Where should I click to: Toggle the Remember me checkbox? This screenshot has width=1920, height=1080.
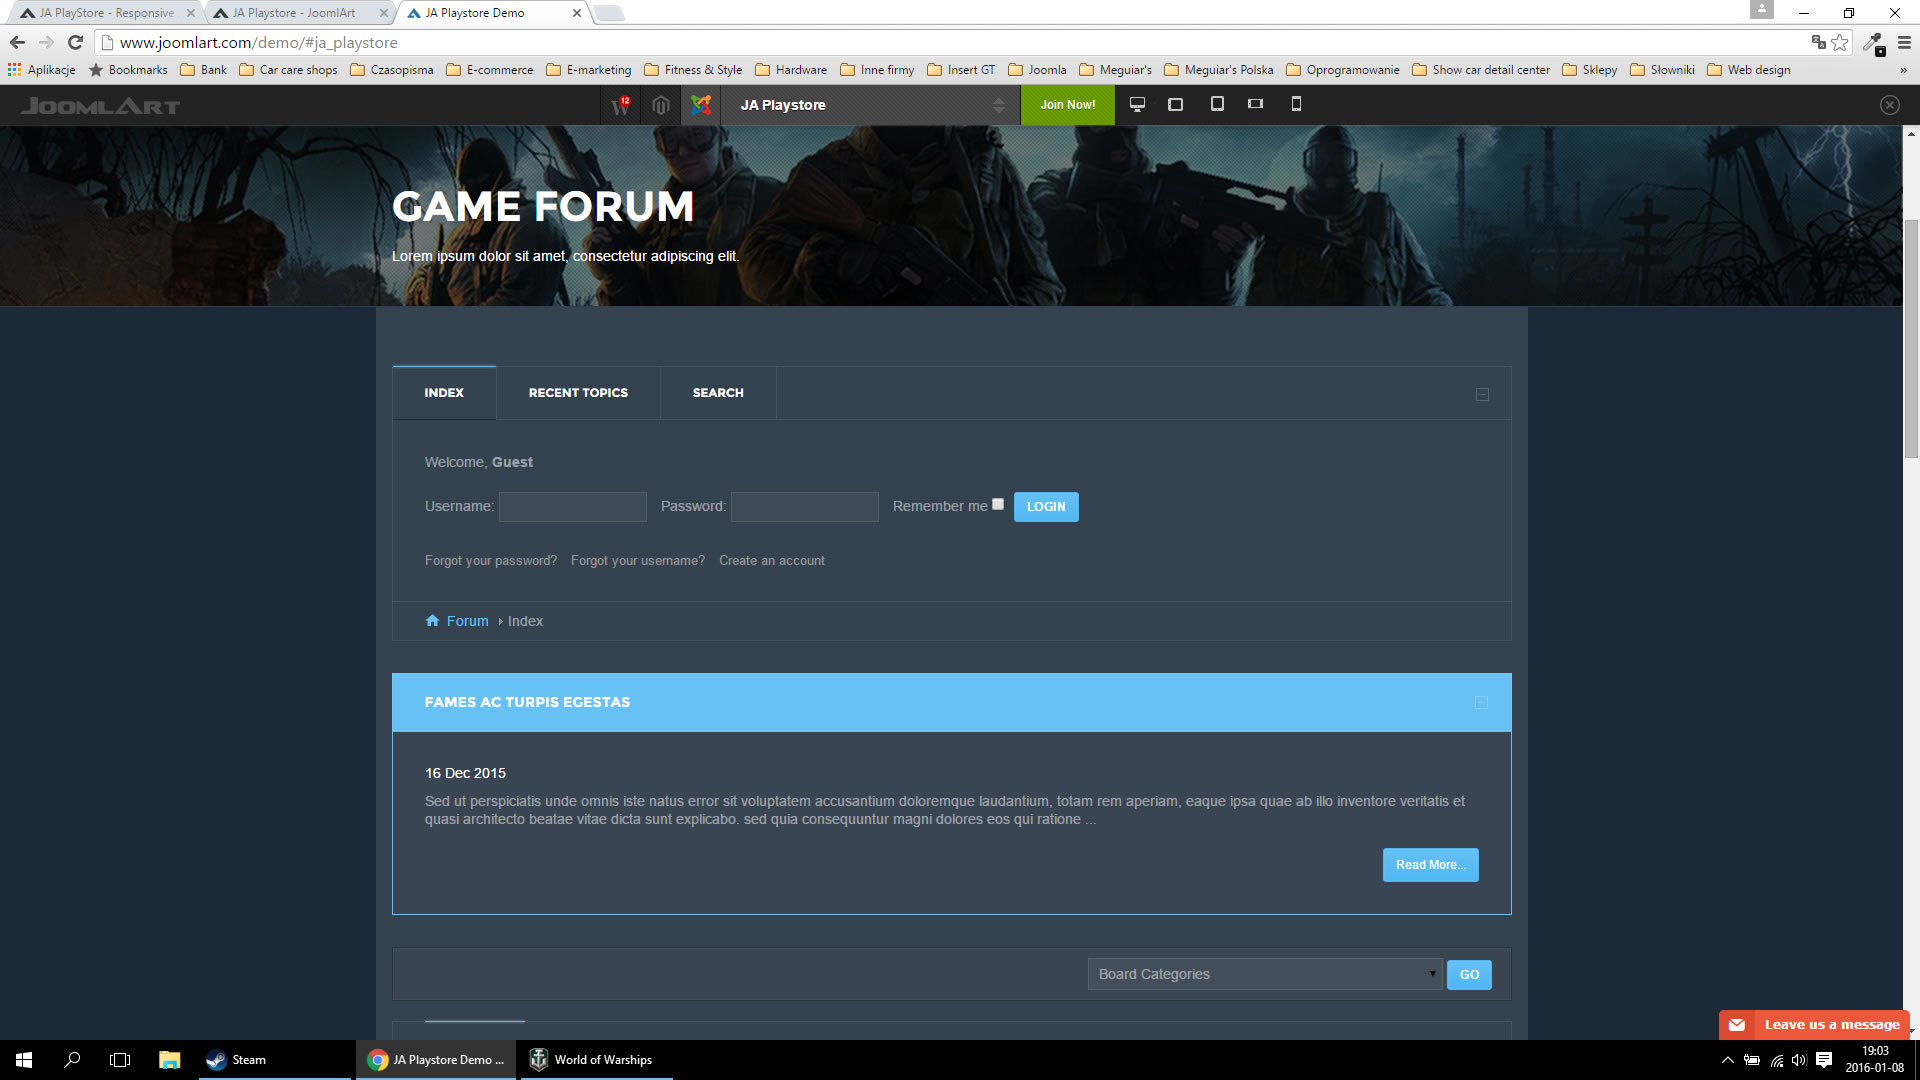tap(998, 505)
